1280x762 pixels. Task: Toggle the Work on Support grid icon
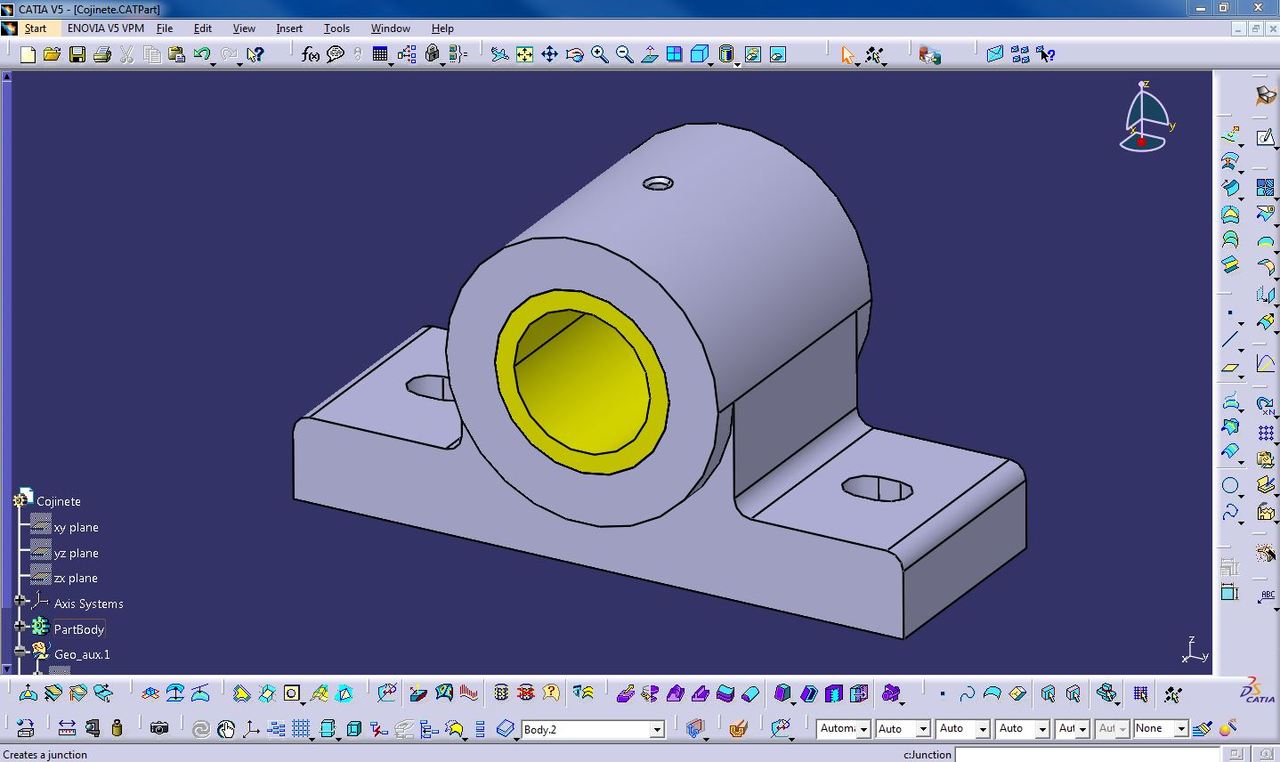pyautogui.click(x=300, y=729)
